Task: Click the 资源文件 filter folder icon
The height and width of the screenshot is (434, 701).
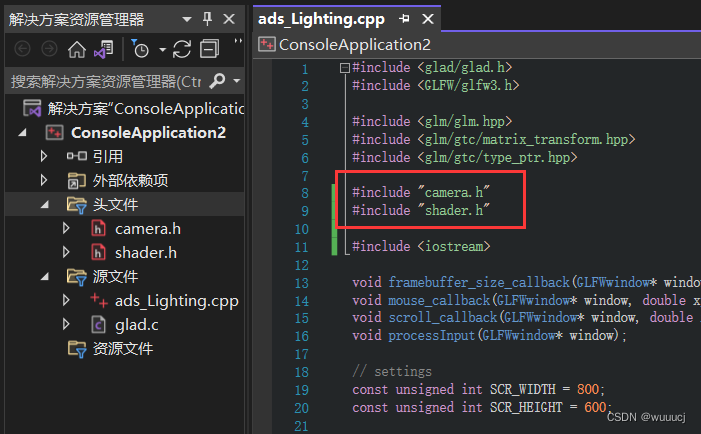Action: [x=76, y=349]
